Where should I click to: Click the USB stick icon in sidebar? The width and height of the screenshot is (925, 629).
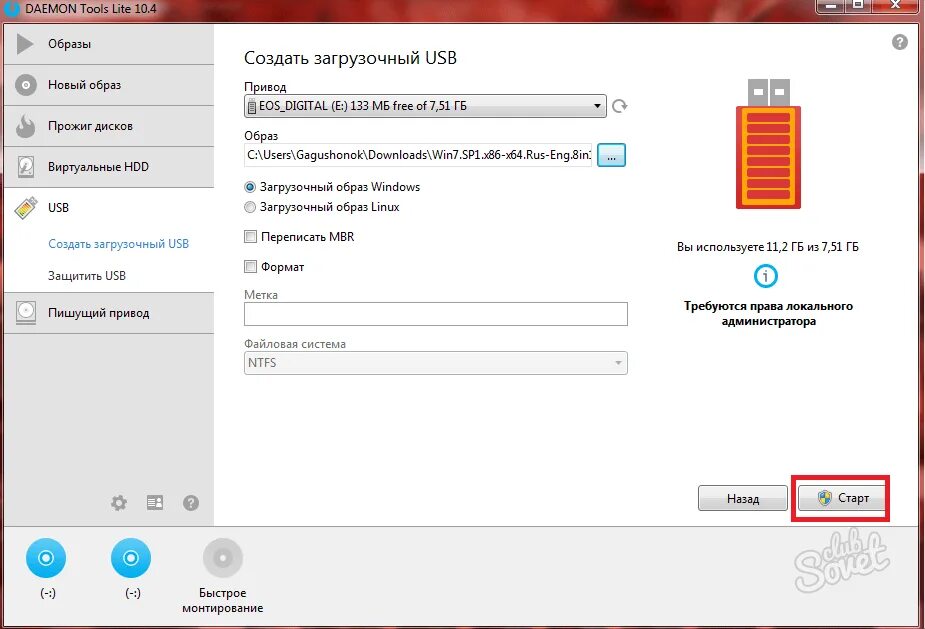click(x=25, y=208)
